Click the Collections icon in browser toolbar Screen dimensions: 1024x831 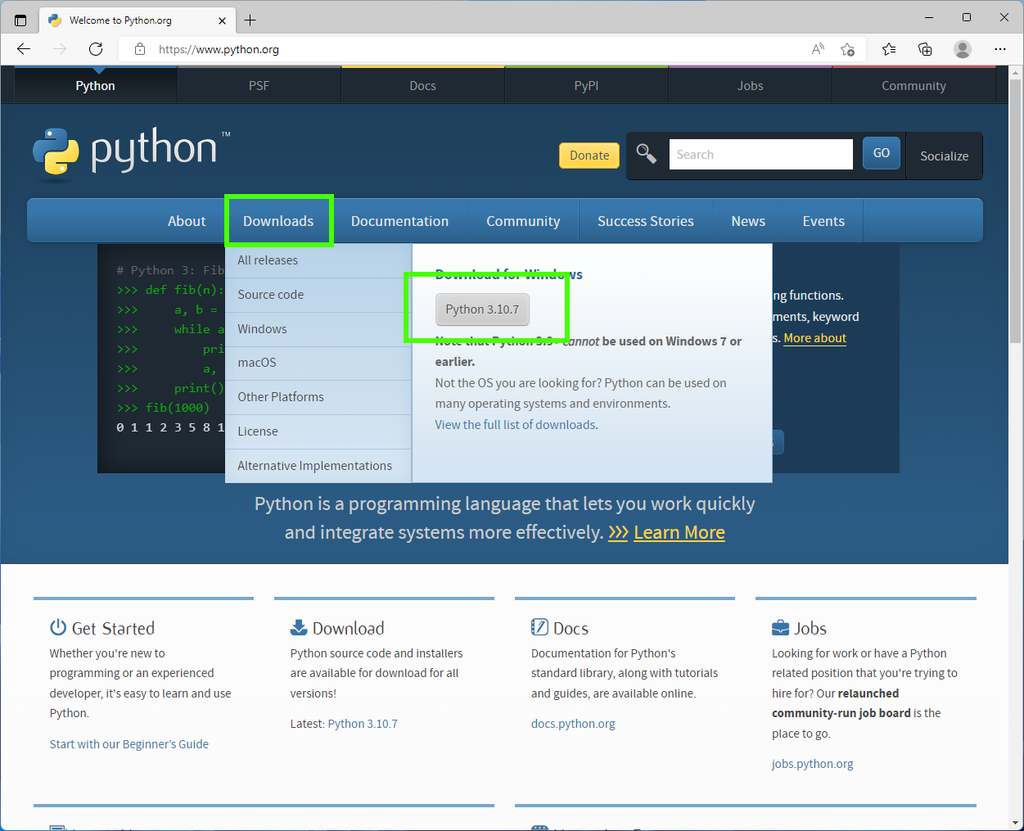click(925, 48)
